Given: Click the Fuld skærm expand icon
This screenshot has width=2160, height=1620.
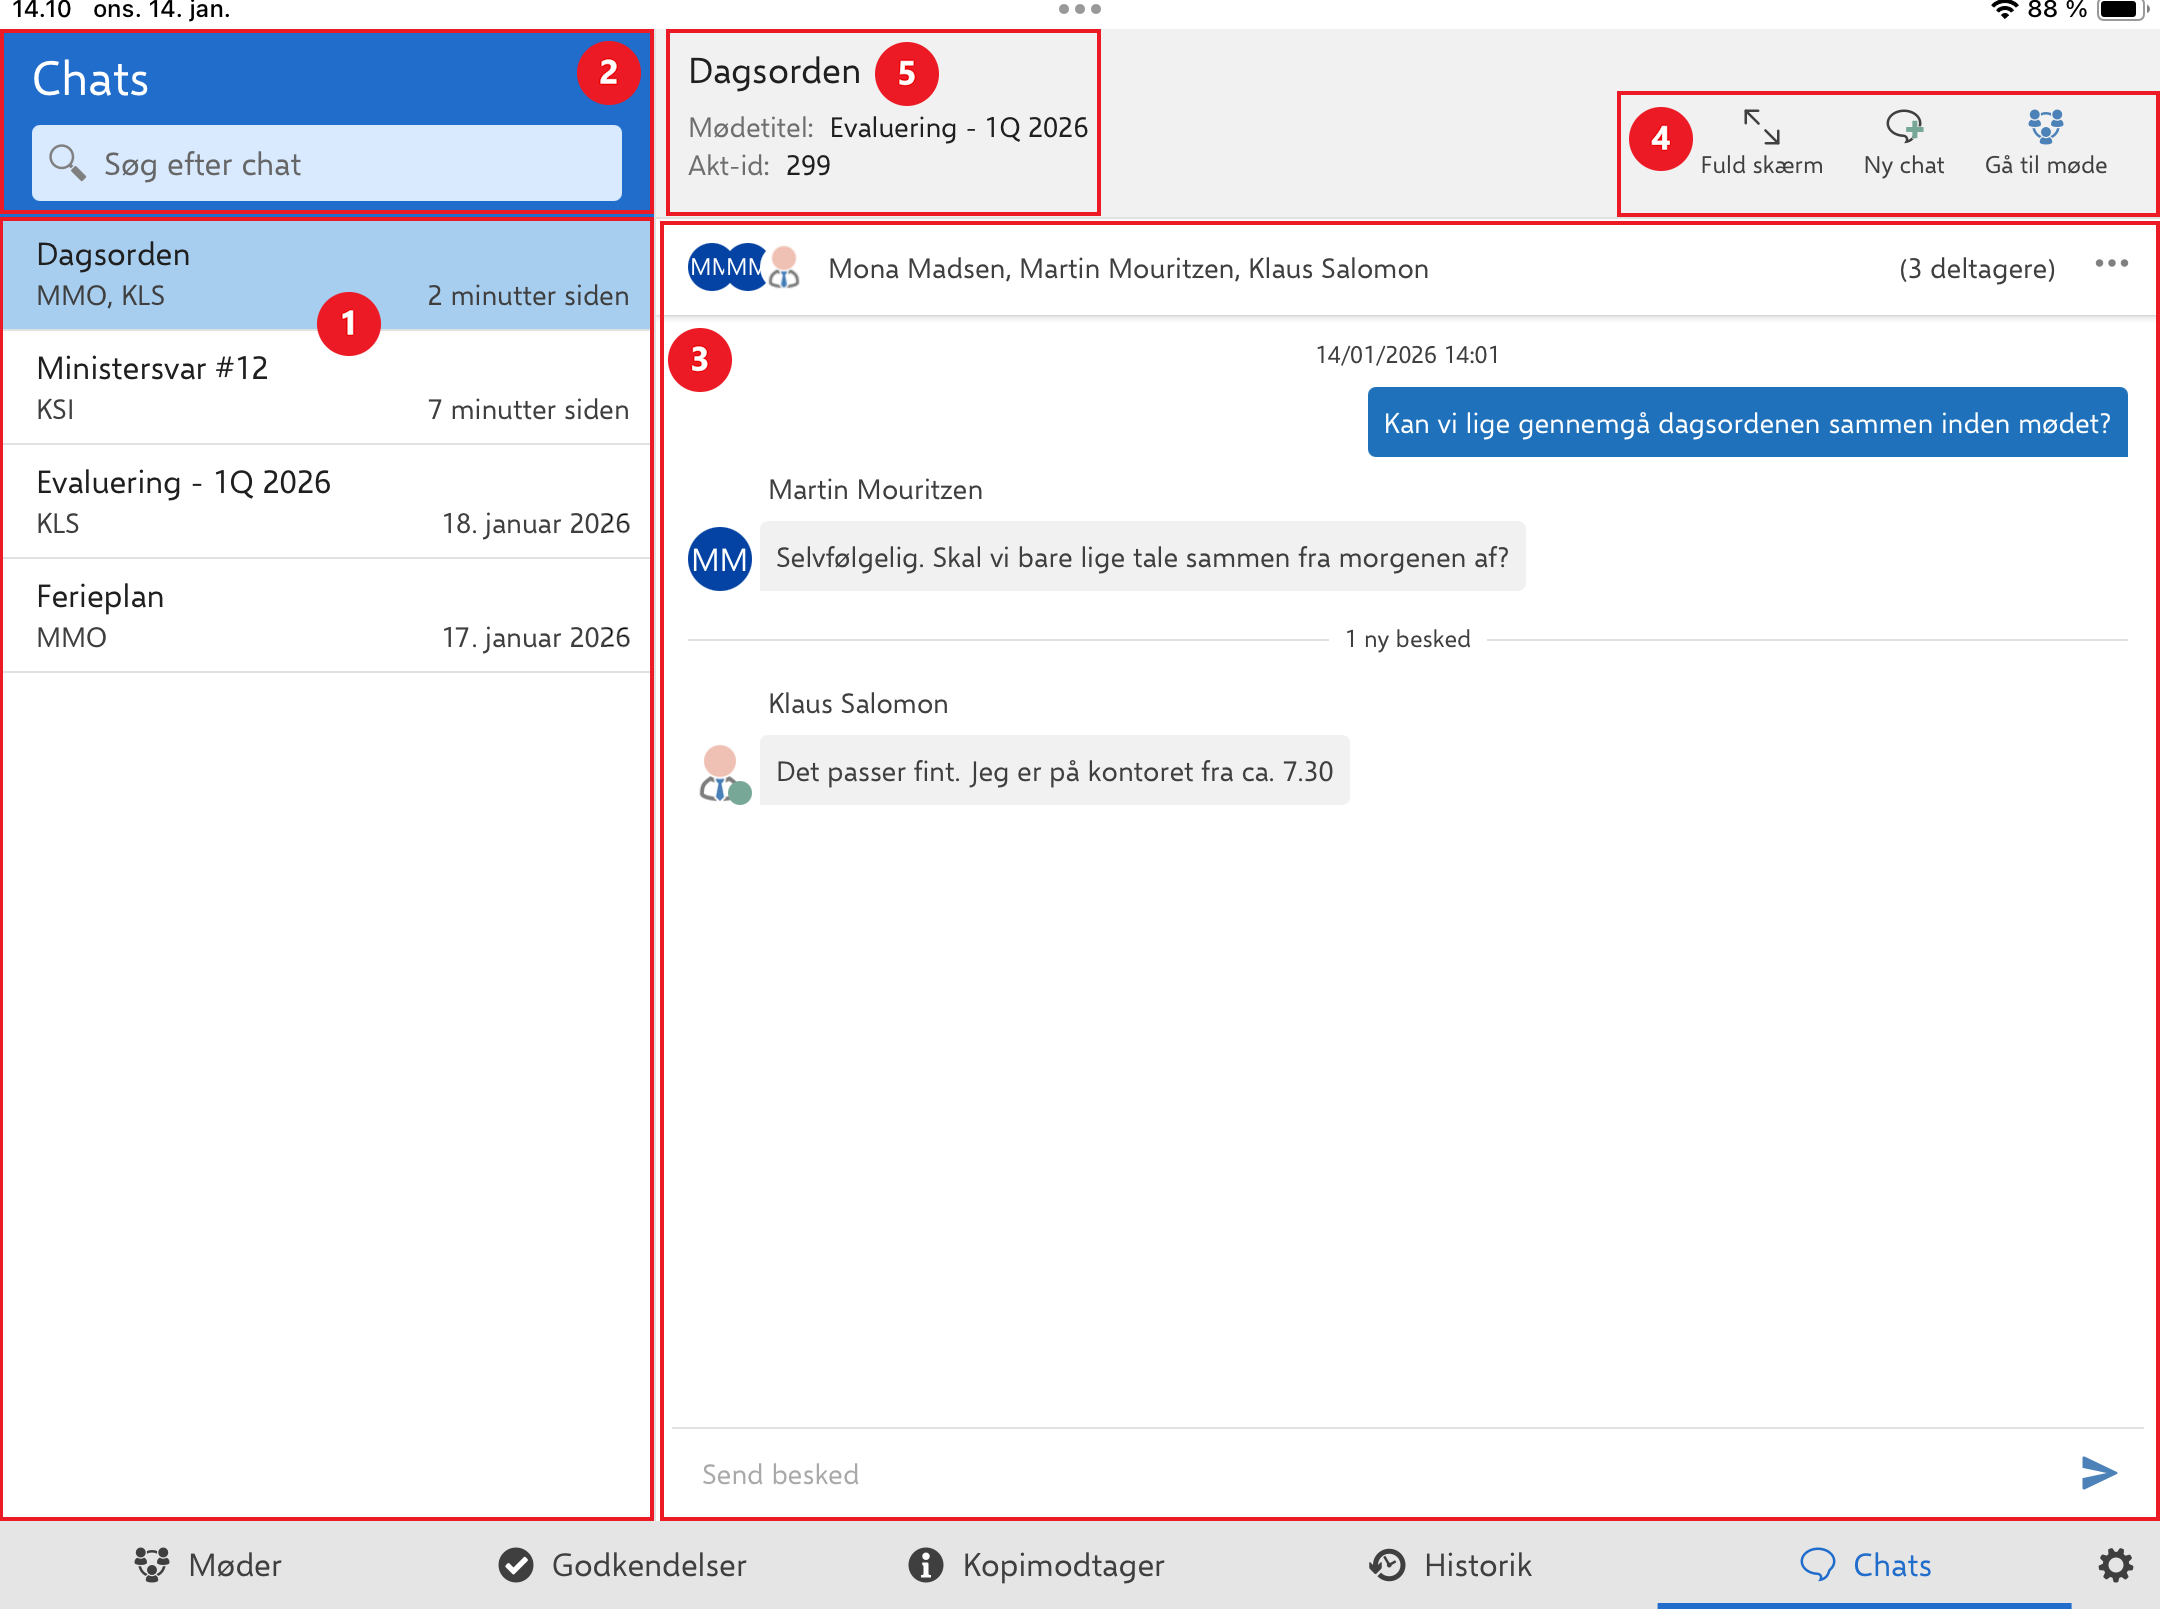Looking at the screenshot, I should point(1761,128).
